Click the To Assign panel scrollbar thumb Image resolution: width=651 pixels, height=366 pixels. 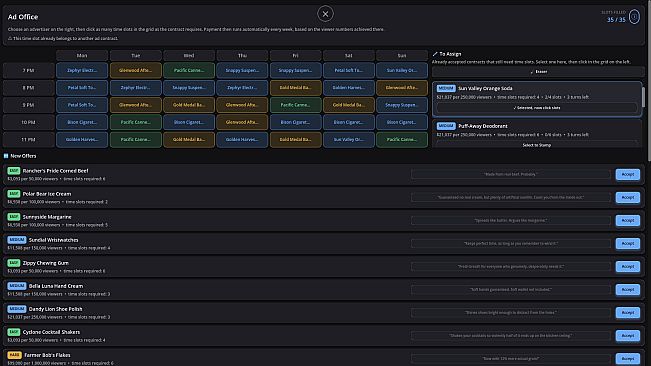(x=644, y=97)
